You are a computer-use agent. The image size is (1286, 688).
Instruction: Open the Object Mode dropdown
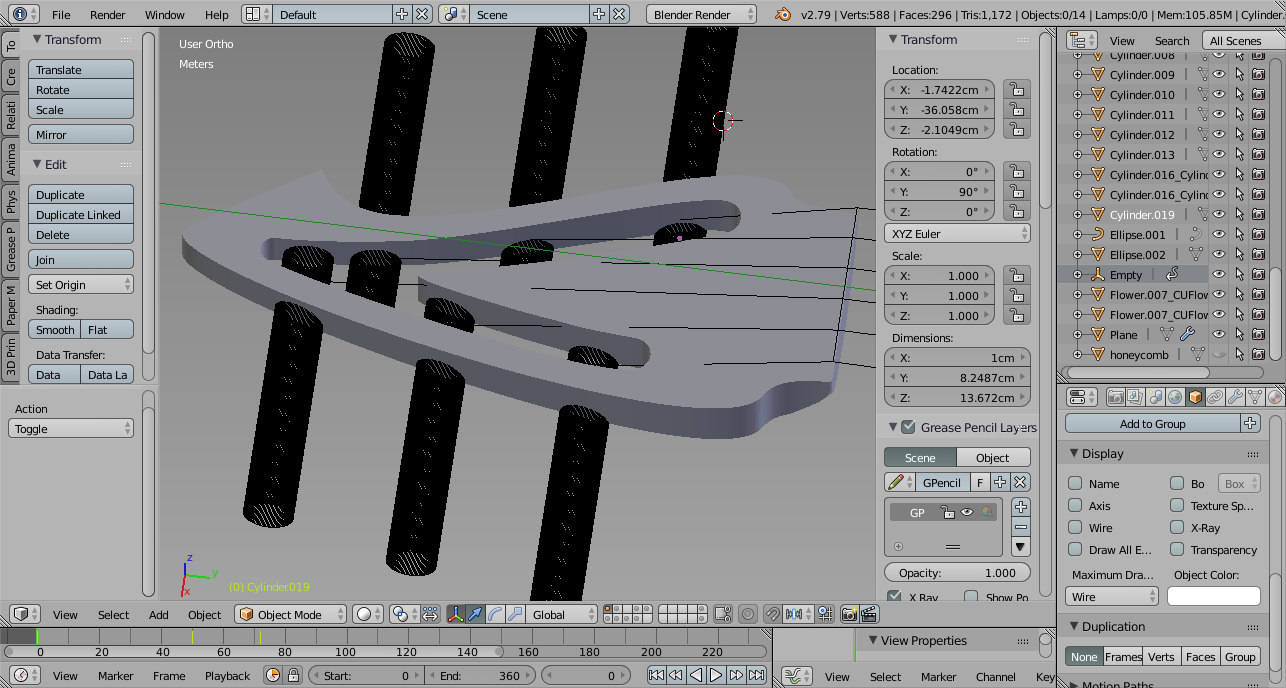[291, 614]
